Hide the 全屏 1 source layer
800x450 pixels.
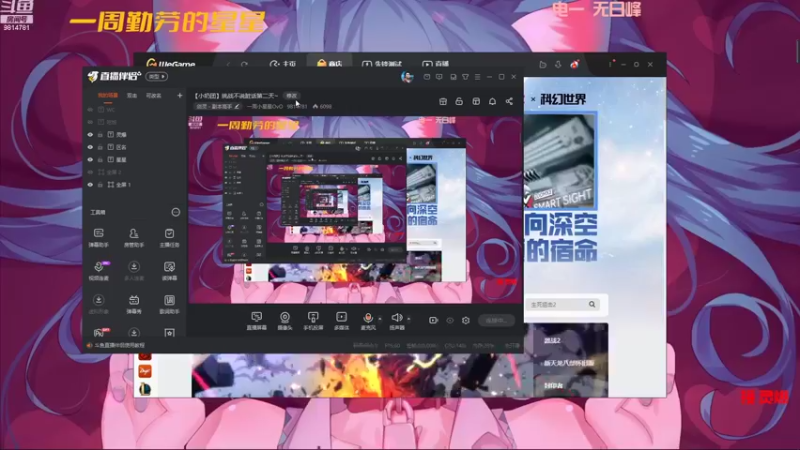point(90,185)
